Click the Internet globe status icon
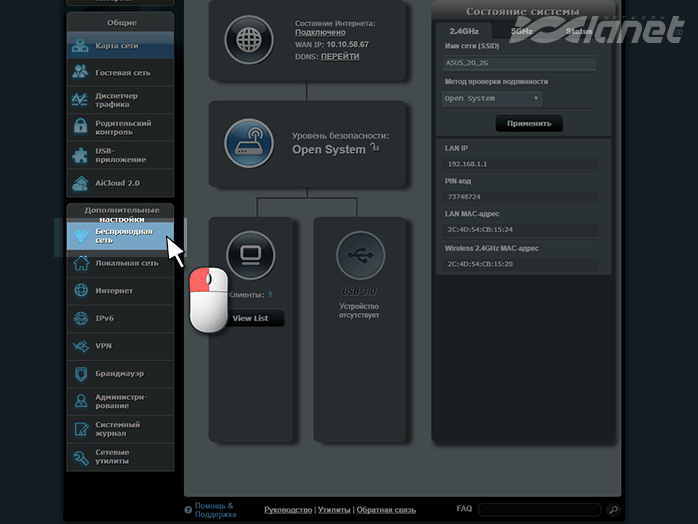The image size is (698, 524). pos(250,41)
